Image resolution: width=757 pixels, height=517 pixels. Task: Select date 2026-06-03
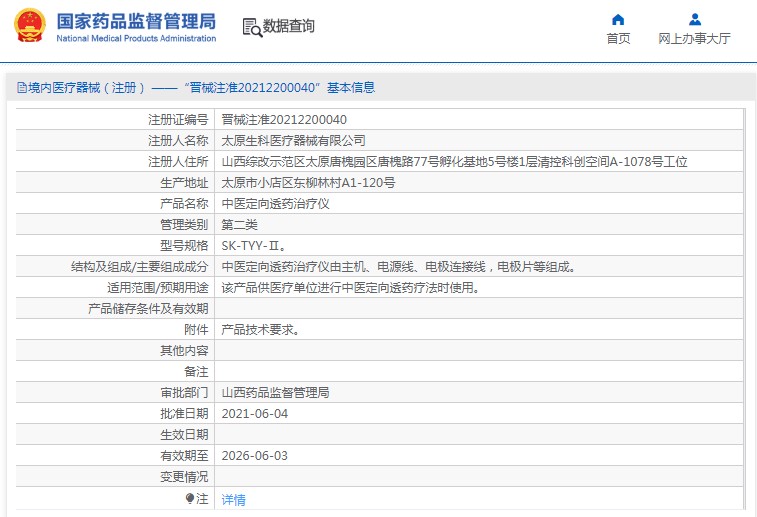click(254, 456)
